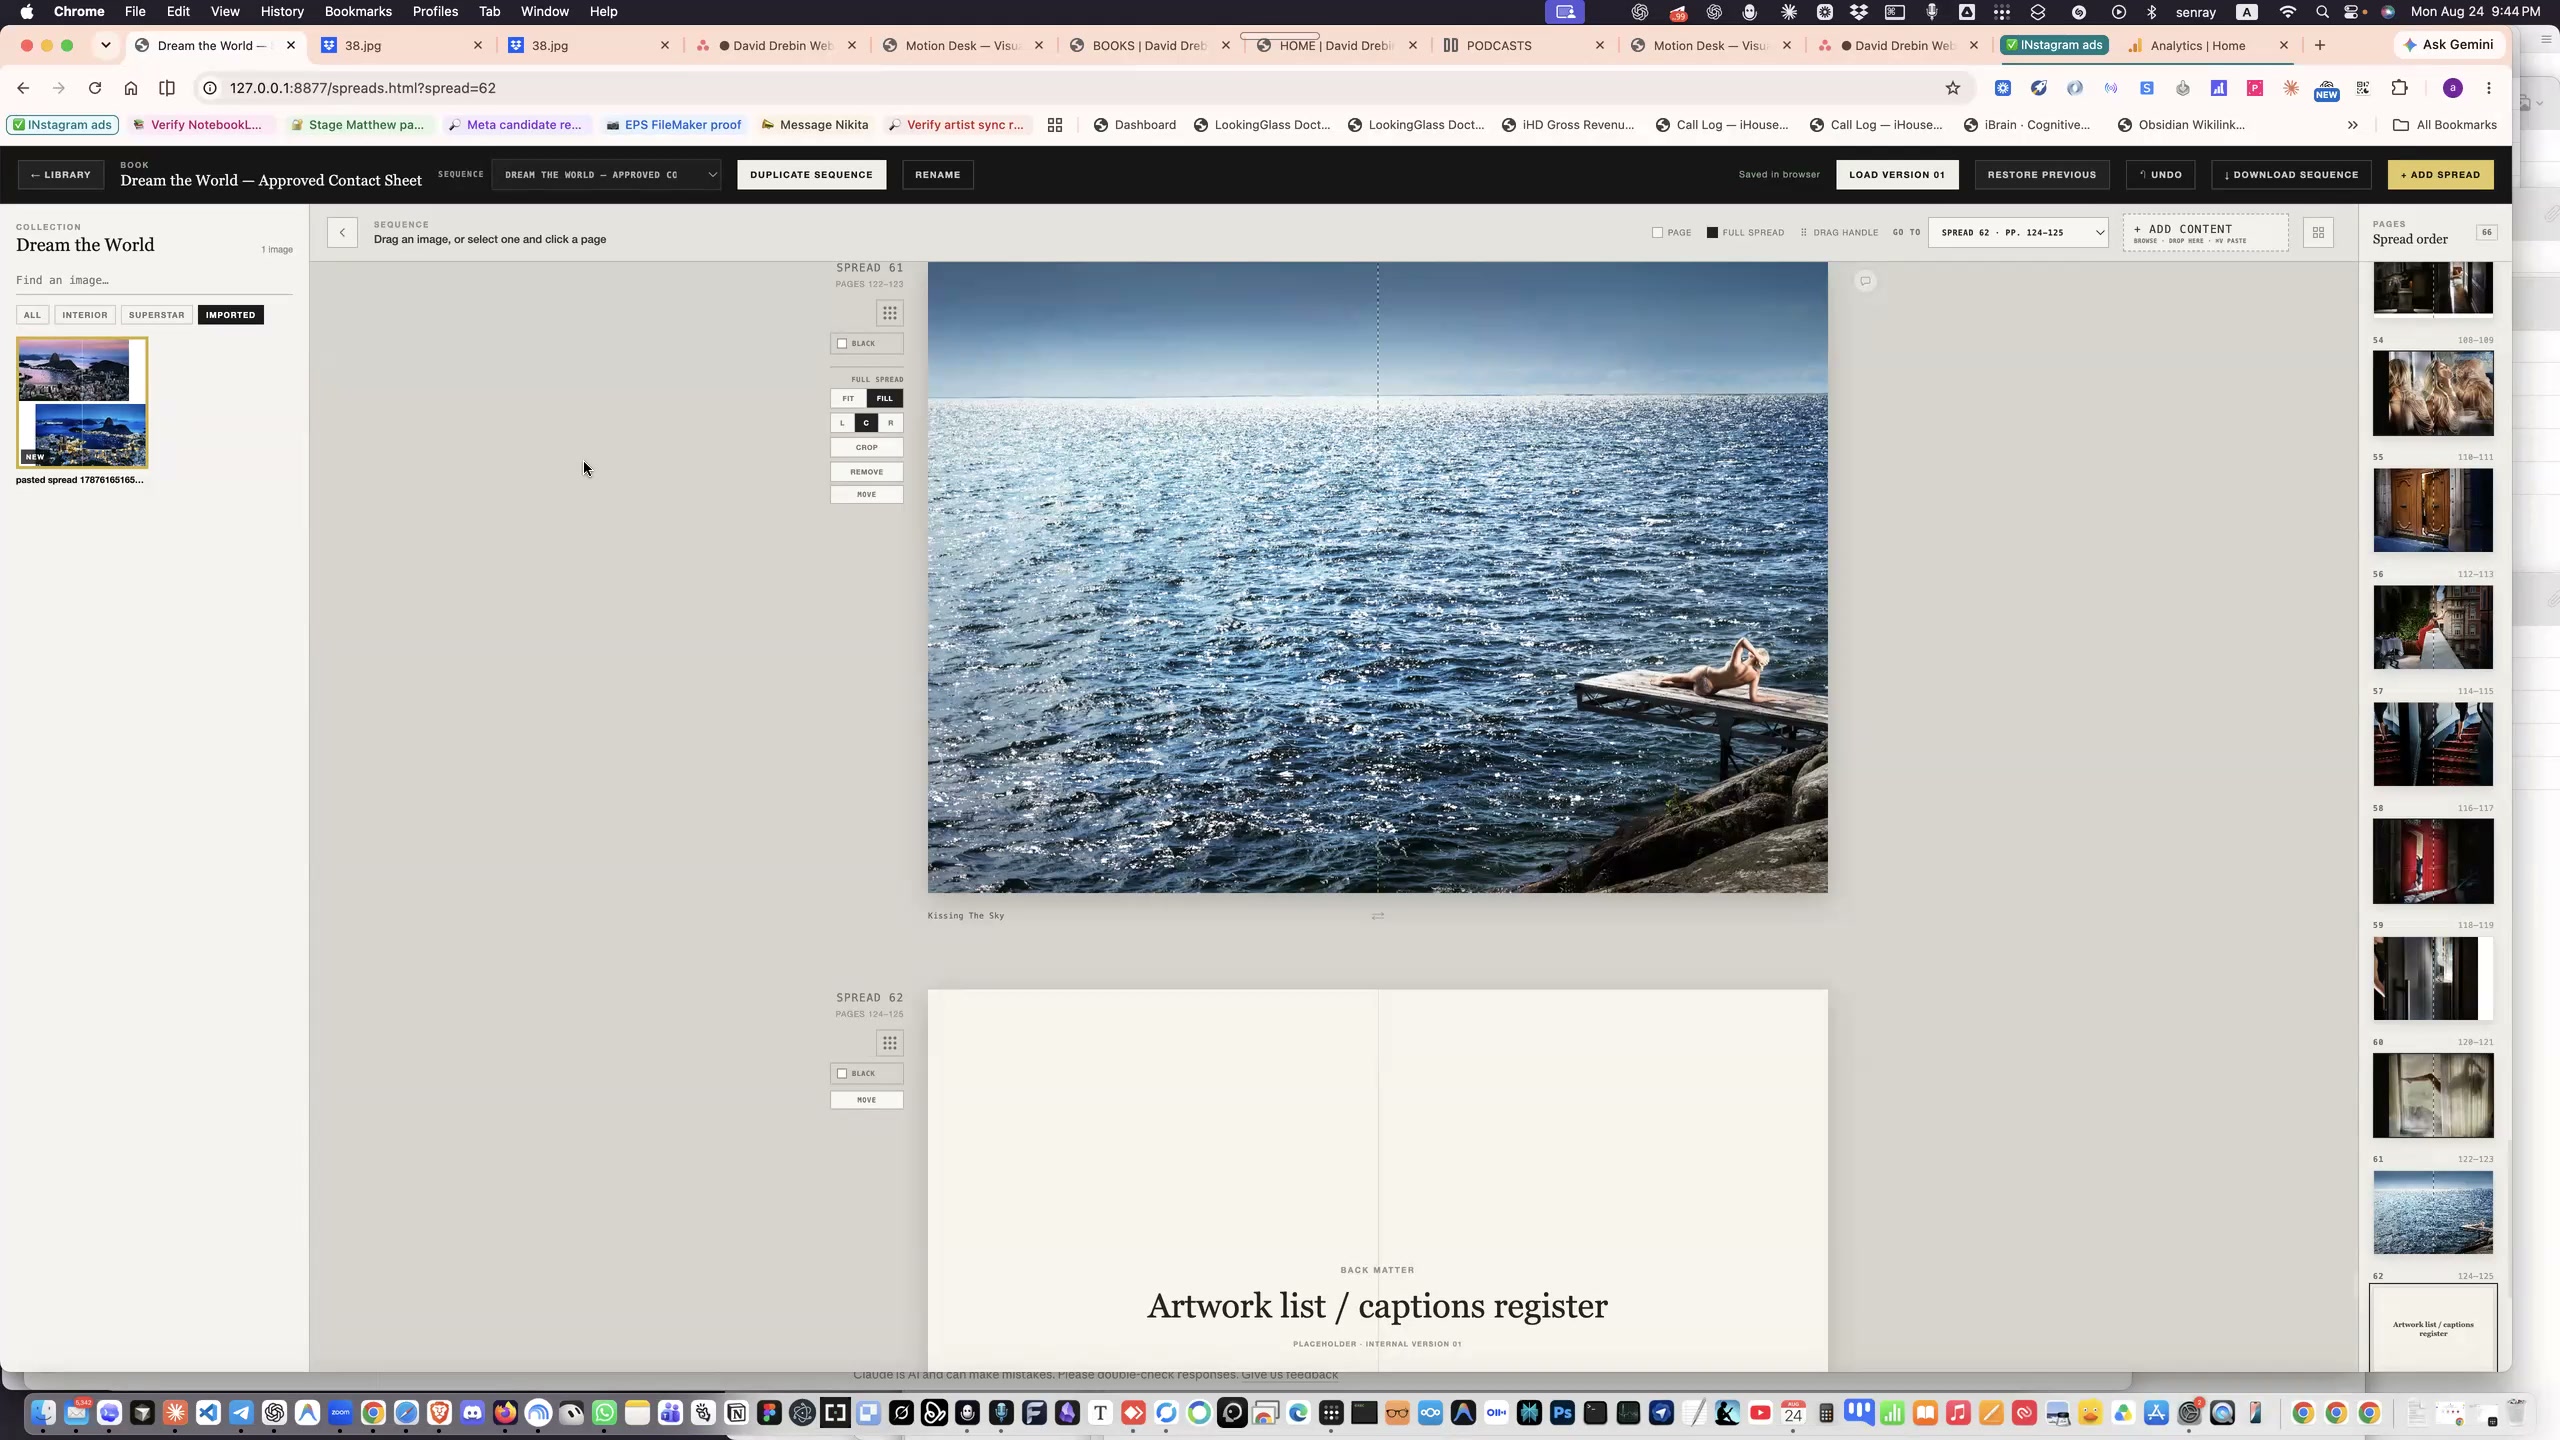Click the comment bubble icon beside Spread 61
The width and height of the screenshot is (2560, 1440).
[x=1865, y=281]
